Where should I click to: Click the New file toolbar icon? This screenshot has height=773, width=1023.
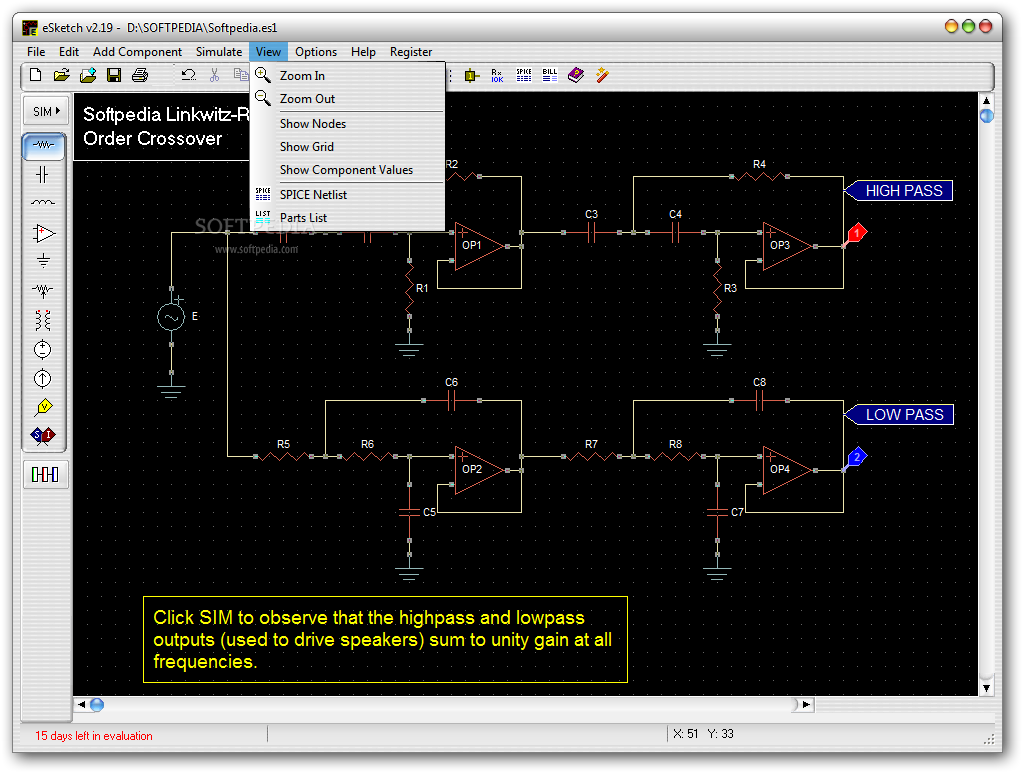36,75
